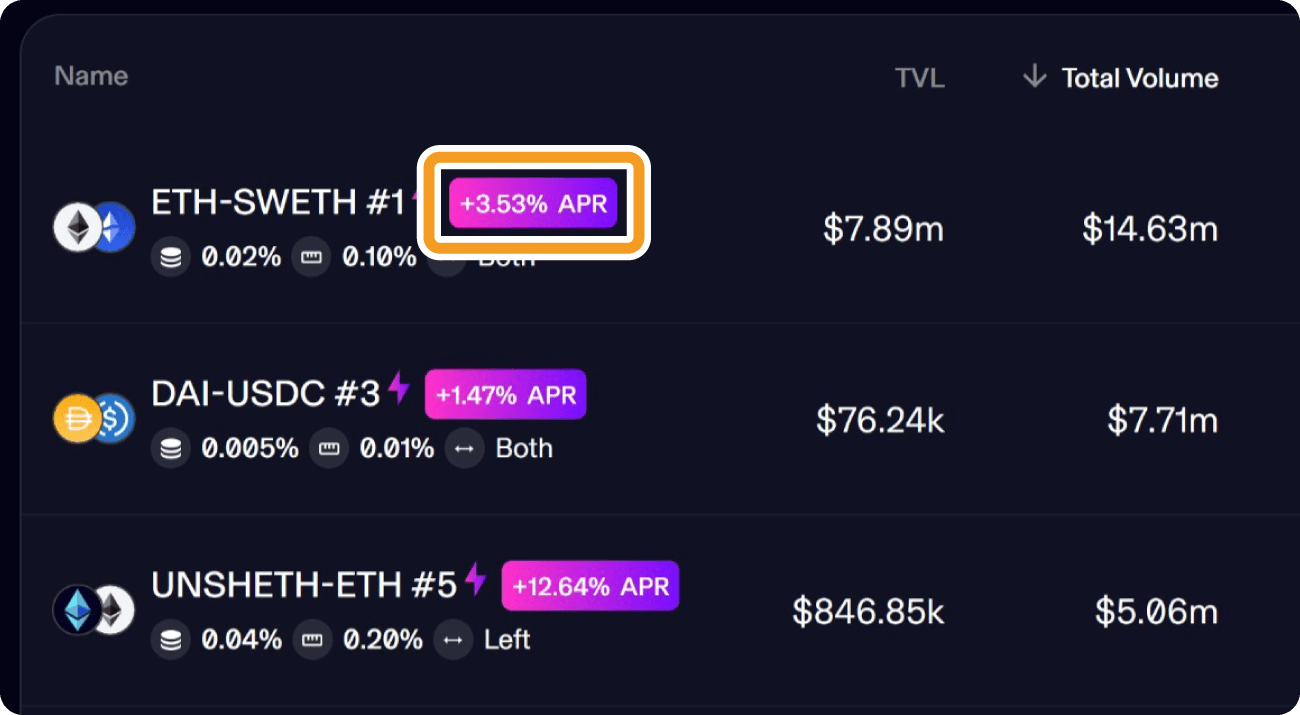
Task: Click the arrows icon beside Left in UNSHETH-ETH
Action: (453, 640)
